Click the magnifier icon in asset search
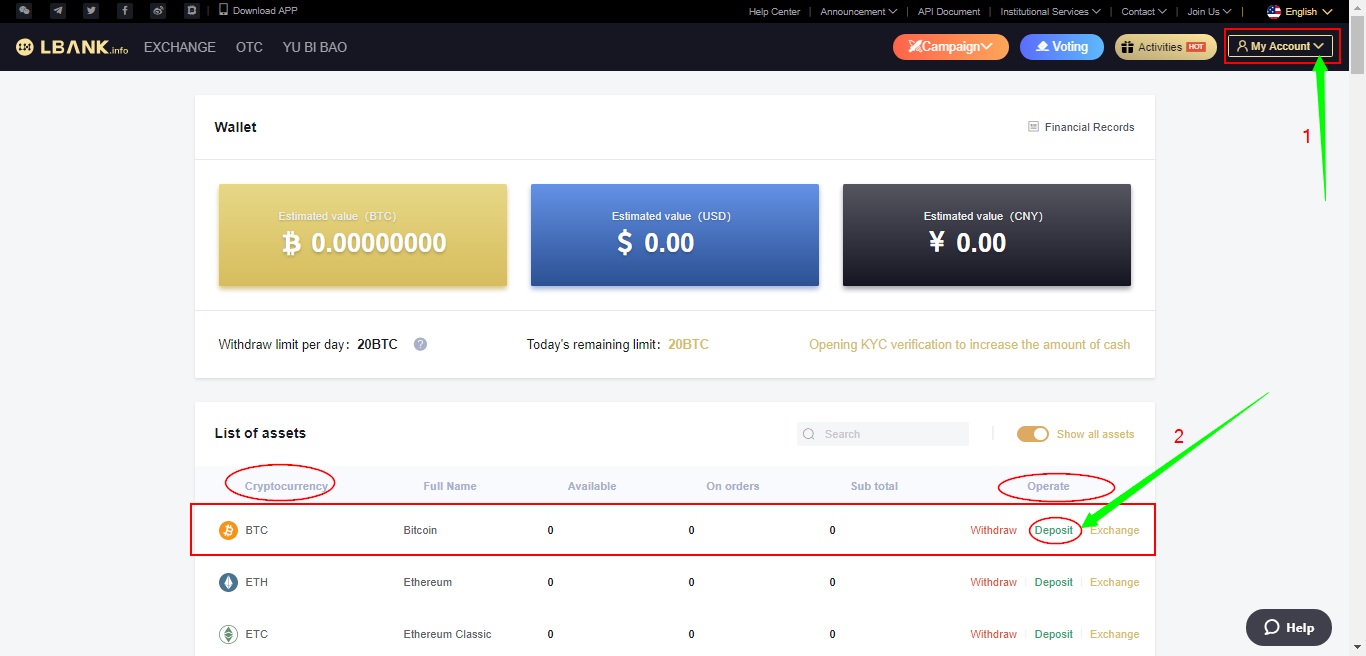The width and height of the screenshot is (1366, 656). (x=809, y=434)
